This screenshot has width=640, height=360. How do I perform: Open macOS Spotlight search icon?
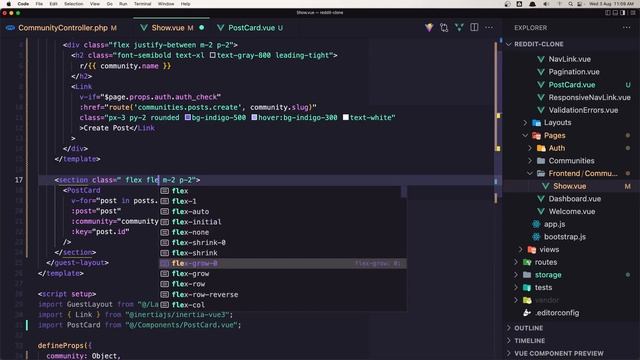(x=570, y=4)
